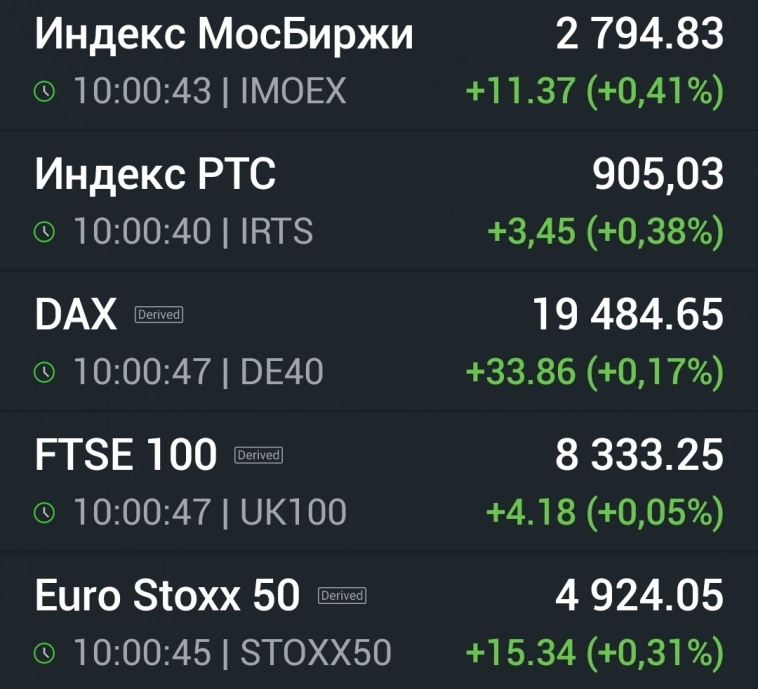Click the clock icon beside IMOEX time

pos(45,92)
